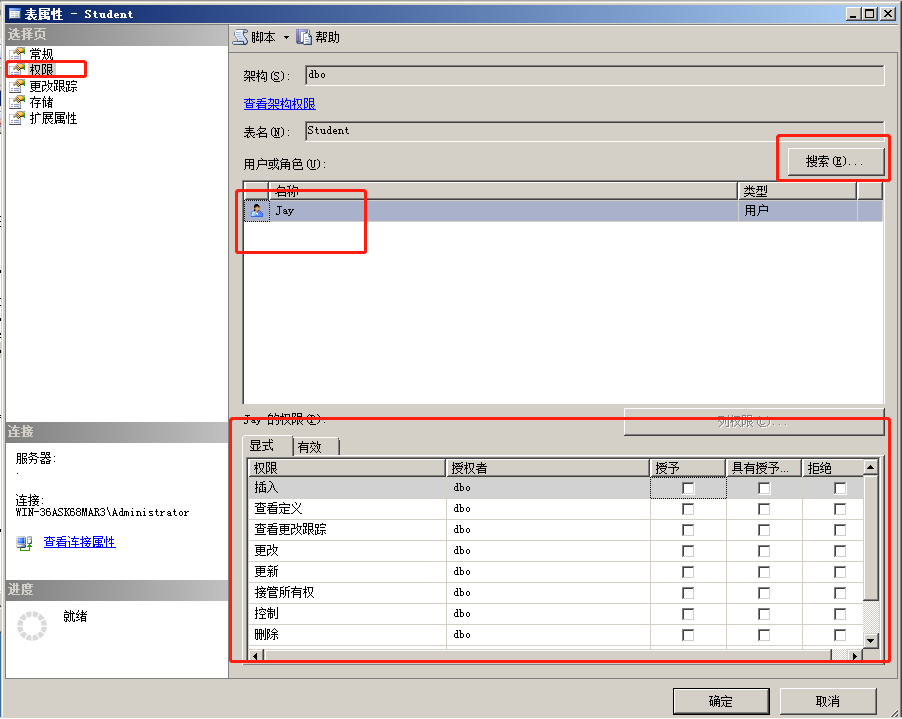Click the 类型 column header in users list

[x=797, y=191]
